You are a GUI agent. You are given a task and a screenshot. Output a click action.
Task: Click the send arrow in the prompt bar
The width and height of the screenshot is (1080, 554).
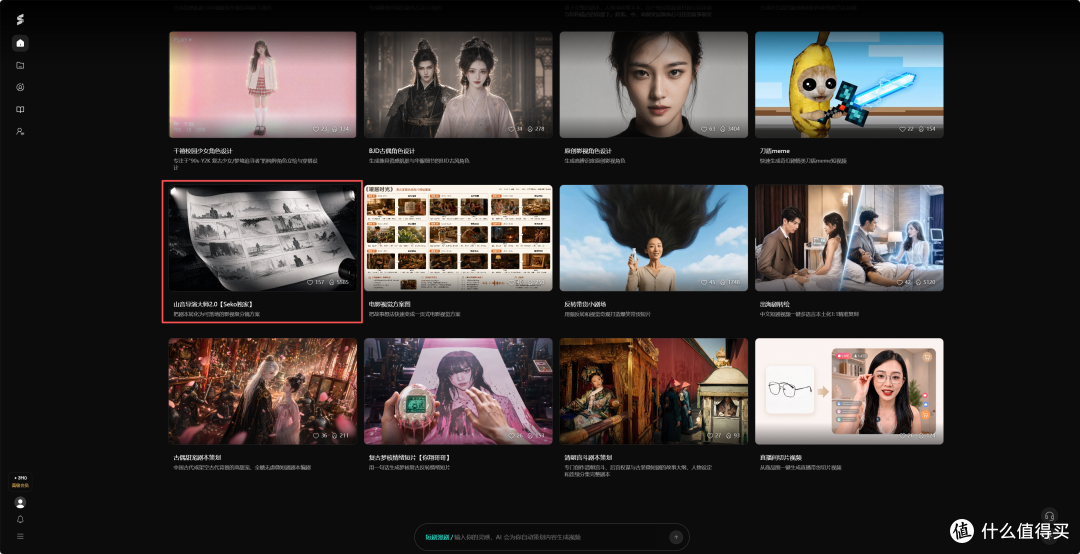[676, 537]
